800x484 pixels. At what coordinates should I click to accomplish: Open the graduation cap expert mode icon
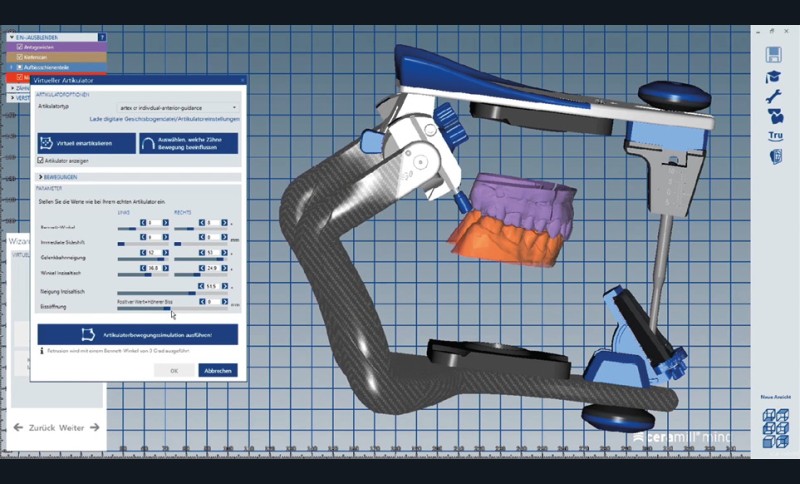pos(773,77)
